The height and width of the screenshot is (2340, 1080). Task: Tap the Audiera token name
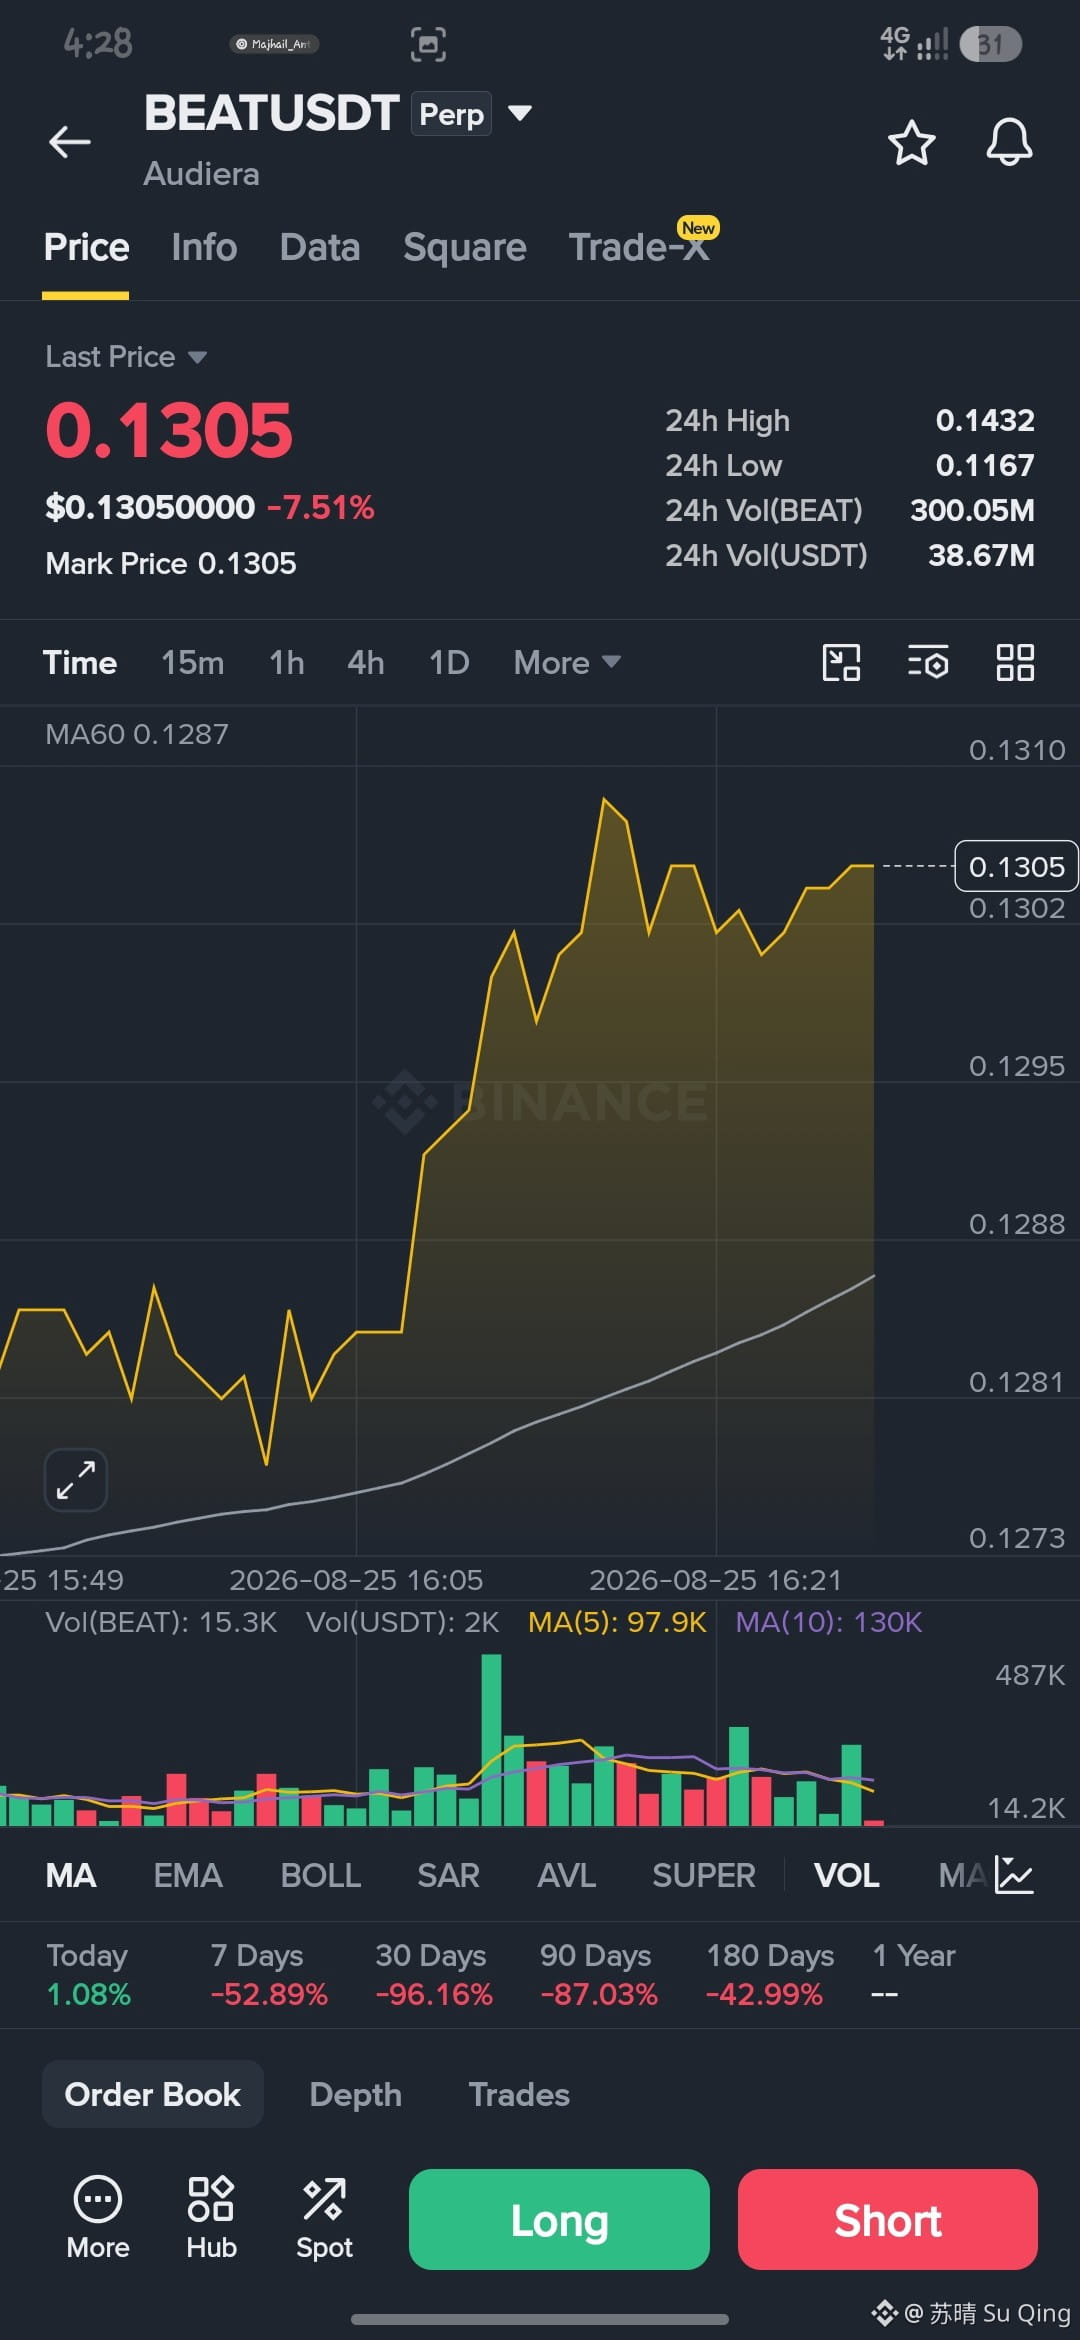click(x=201, y=174)
